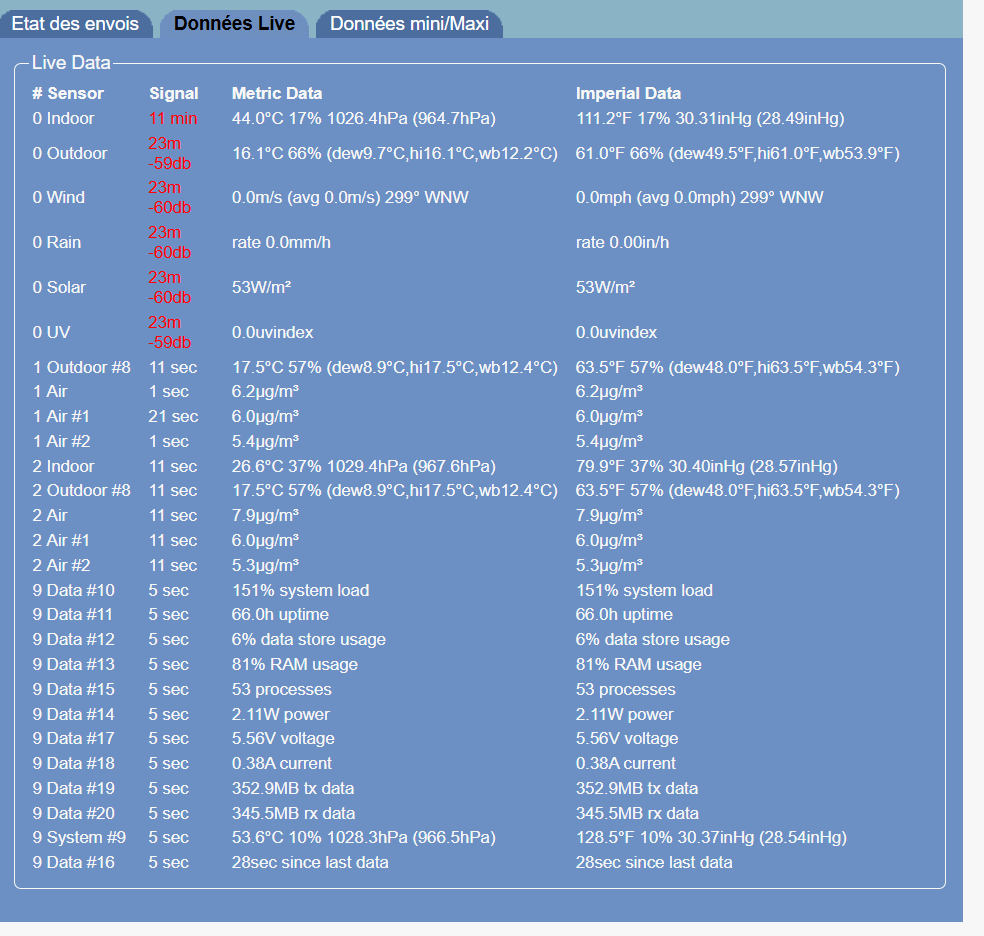Click "6% data store usage" in Metric column
This screenshot has height=936, width=984.
point(309,640)
